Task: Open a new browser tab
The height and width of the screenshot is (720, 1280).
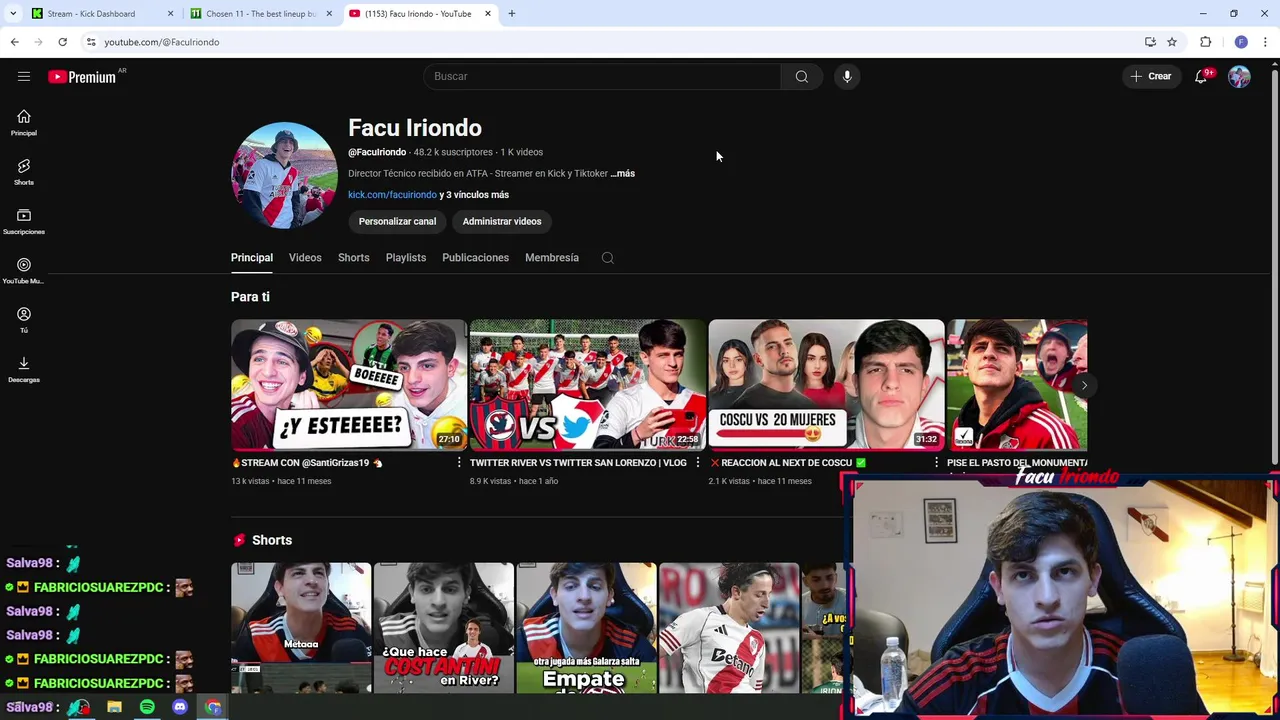Action: (x=512, y=14)
